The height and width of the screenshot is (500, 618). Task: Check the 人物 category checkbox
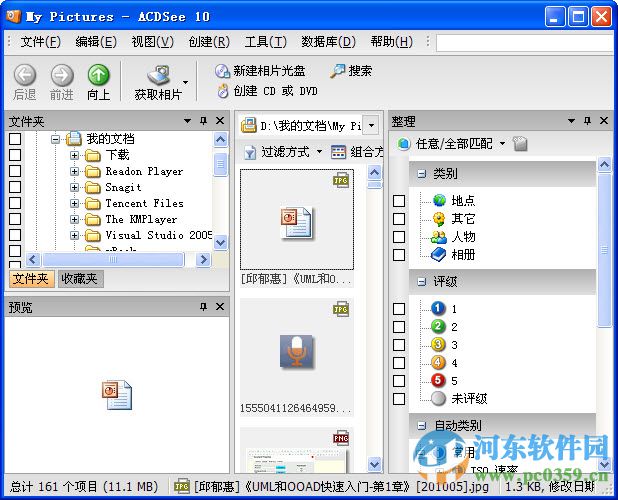[x=399, y=237]
